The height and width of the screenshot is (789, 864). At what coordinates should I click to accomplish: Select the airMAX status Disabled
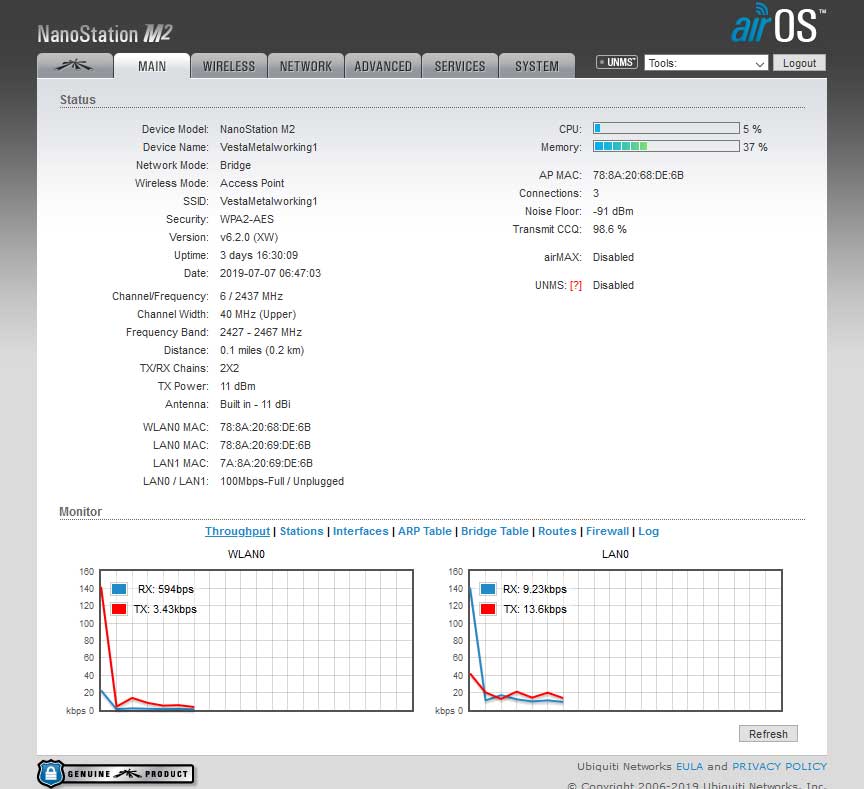(613, 257)
